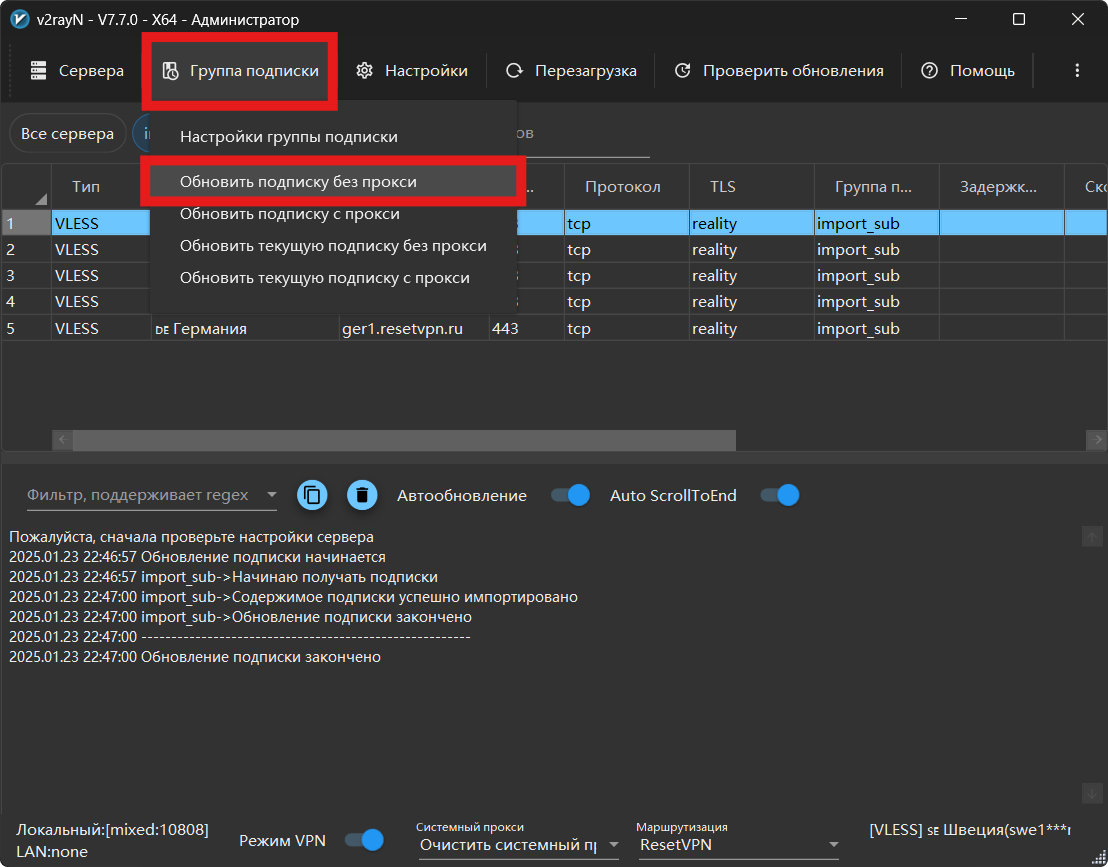This screenshot has height=867, width=1108.
Task: Turn off the Режим VPN switch
Action: 364,840
